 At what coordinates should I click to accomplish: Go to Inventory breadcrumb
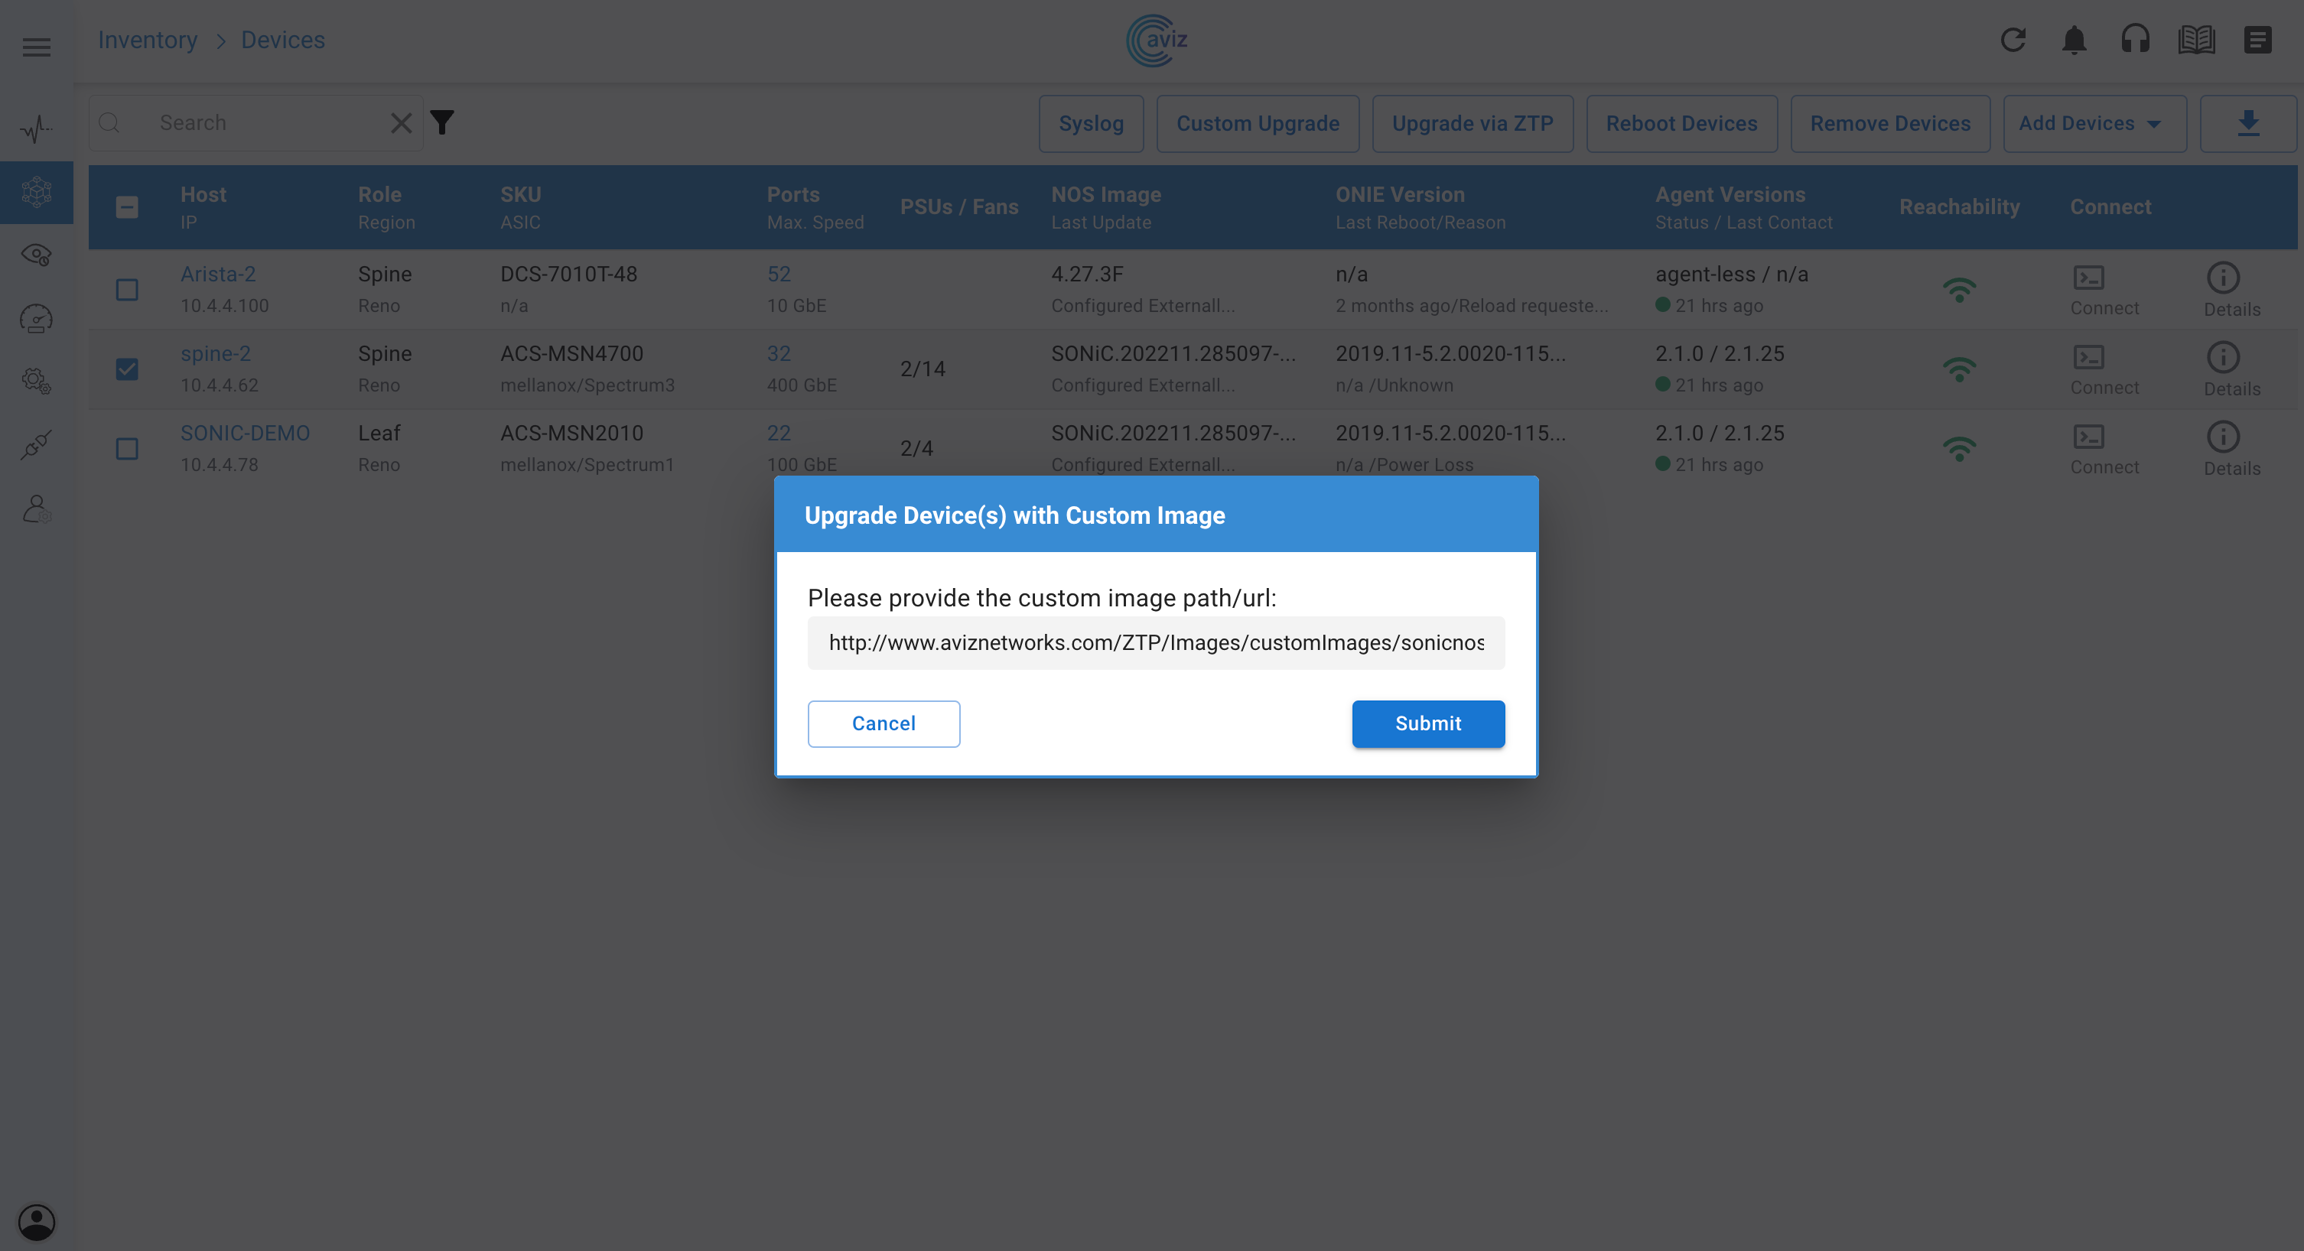[147, 40]
